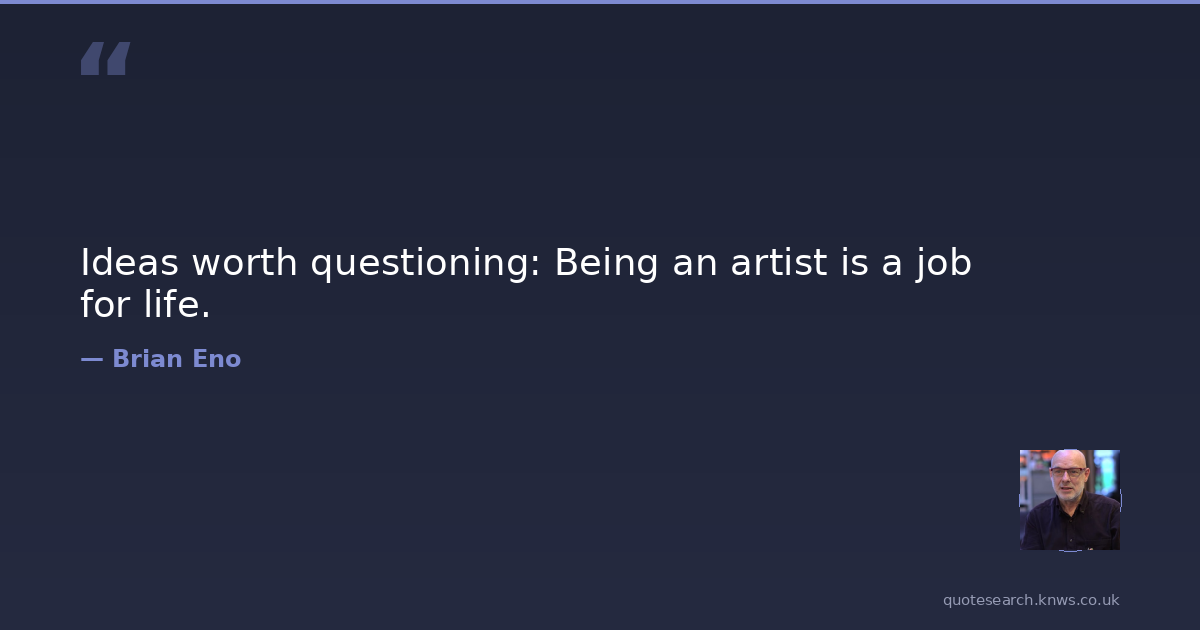
Task: Click the purple accent bar at top
Action: pyautogui.click(x=600, y=2)
